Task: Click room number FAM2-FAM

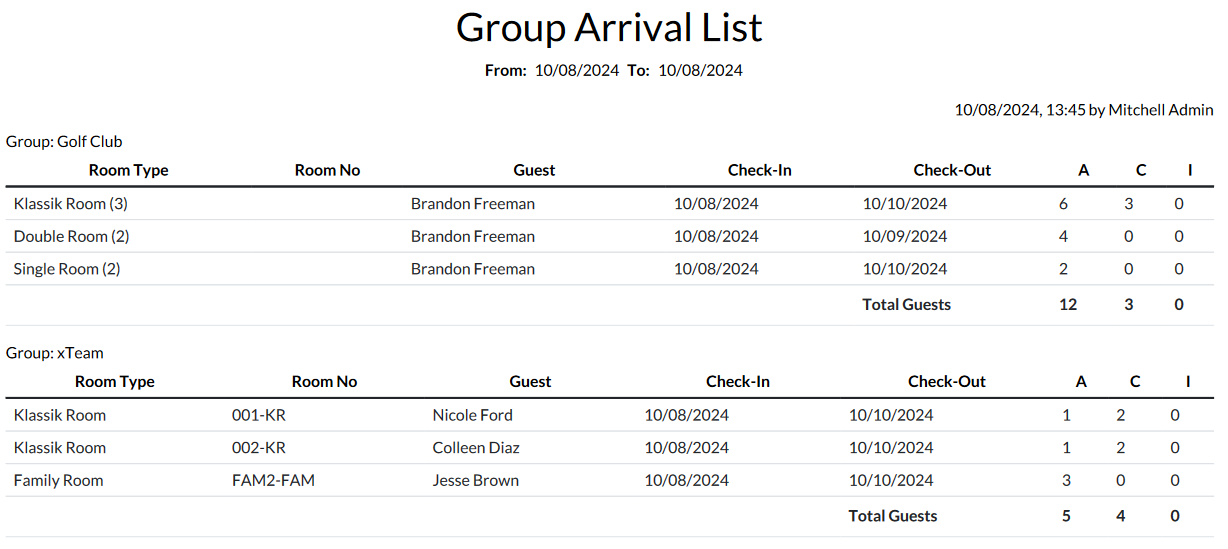Action: click(x=273, y=481)
